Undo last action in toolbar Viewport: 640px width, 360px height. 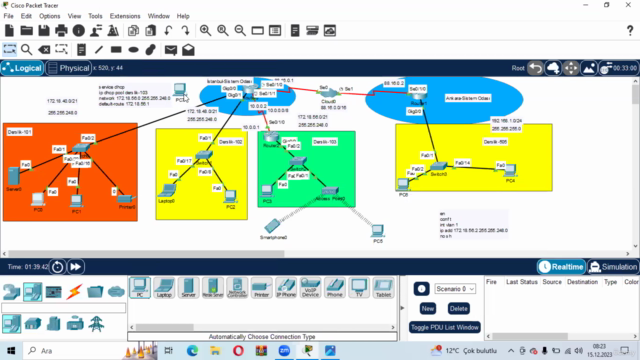(168, 31)
